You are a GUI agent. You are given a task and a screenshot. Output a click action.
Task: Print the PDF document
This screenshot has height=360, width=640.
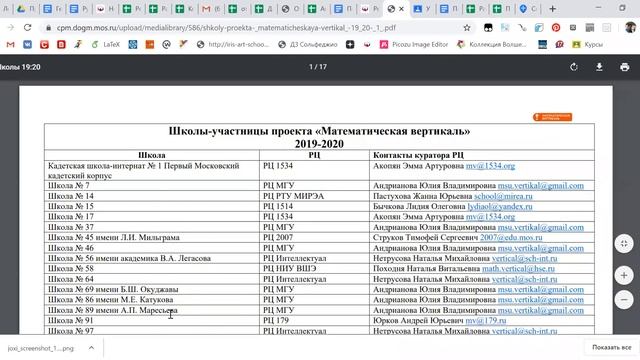click(x=624, y=67)
